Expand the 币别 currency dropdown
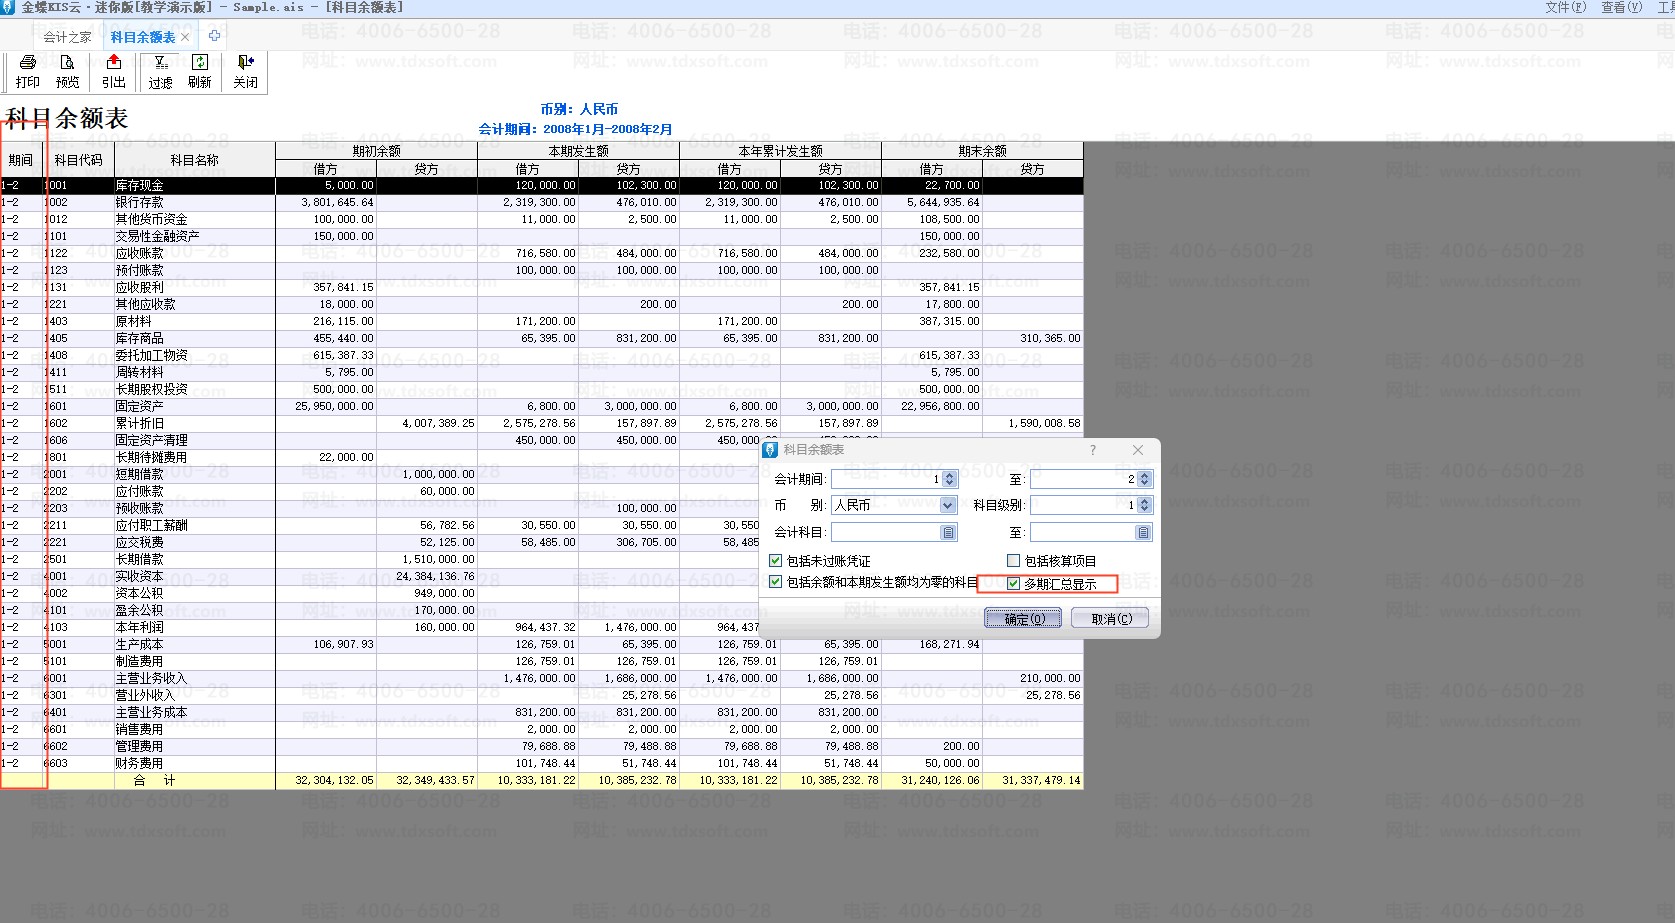1675x923 pixels. (948, 506)
